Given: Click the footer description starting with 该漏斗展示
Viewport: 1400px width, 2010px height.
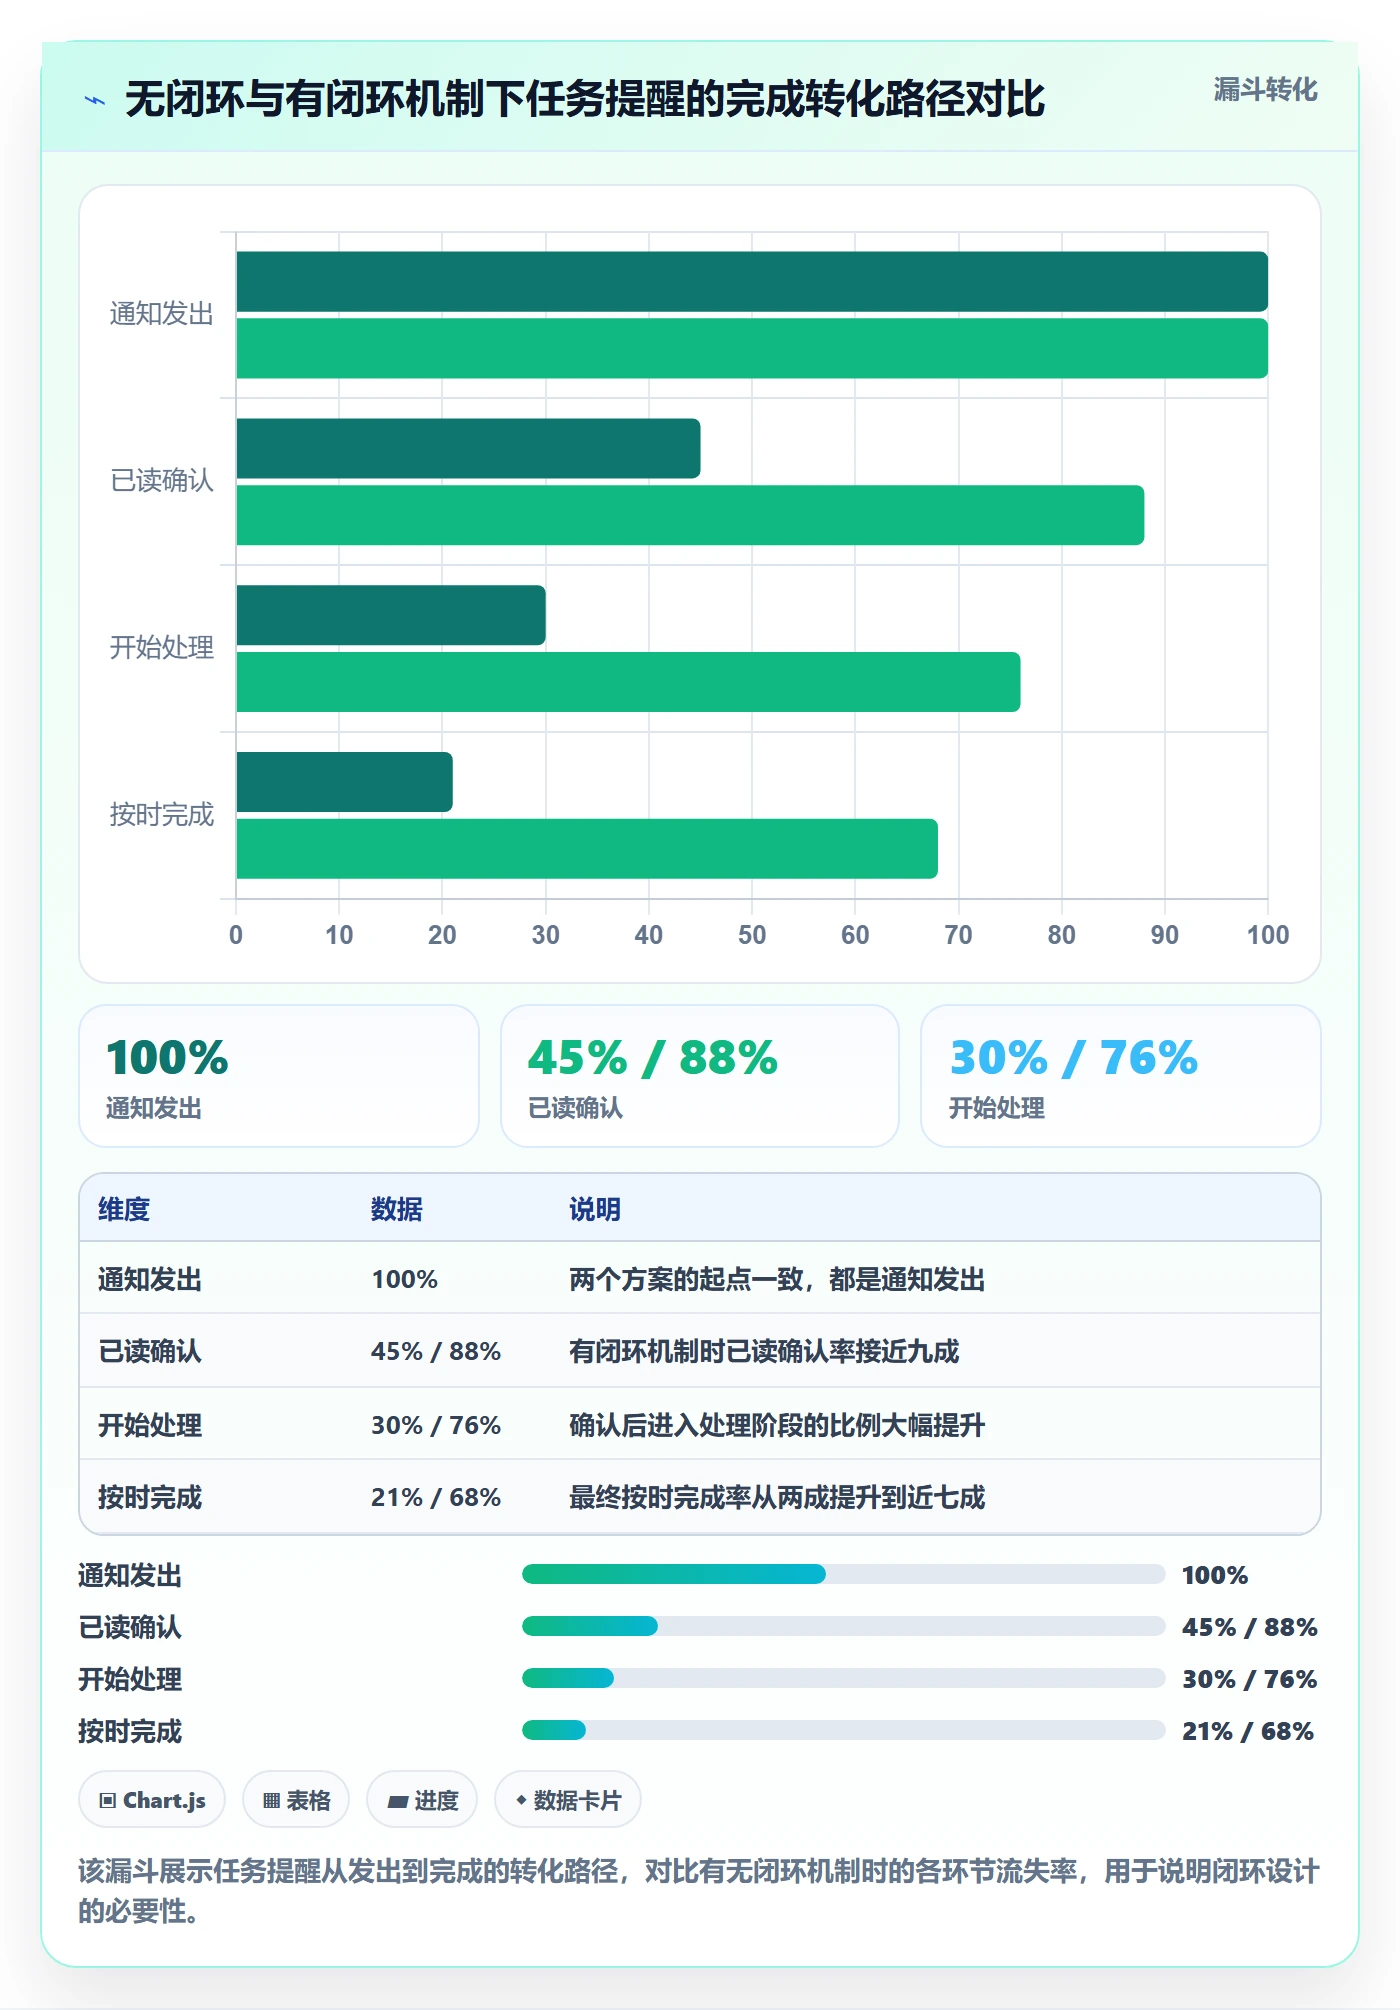Looking at the screenshot, I should pos(699,1891).
